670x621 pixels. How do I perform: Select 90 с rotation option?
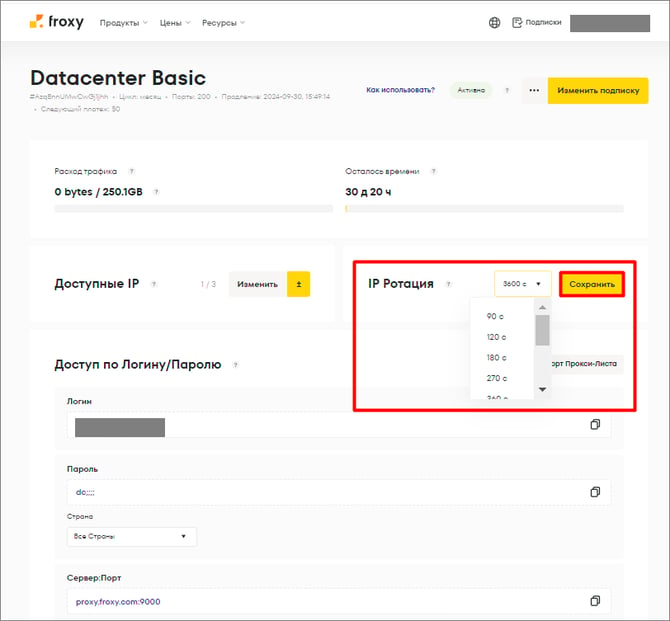click(x=495, y=317)
